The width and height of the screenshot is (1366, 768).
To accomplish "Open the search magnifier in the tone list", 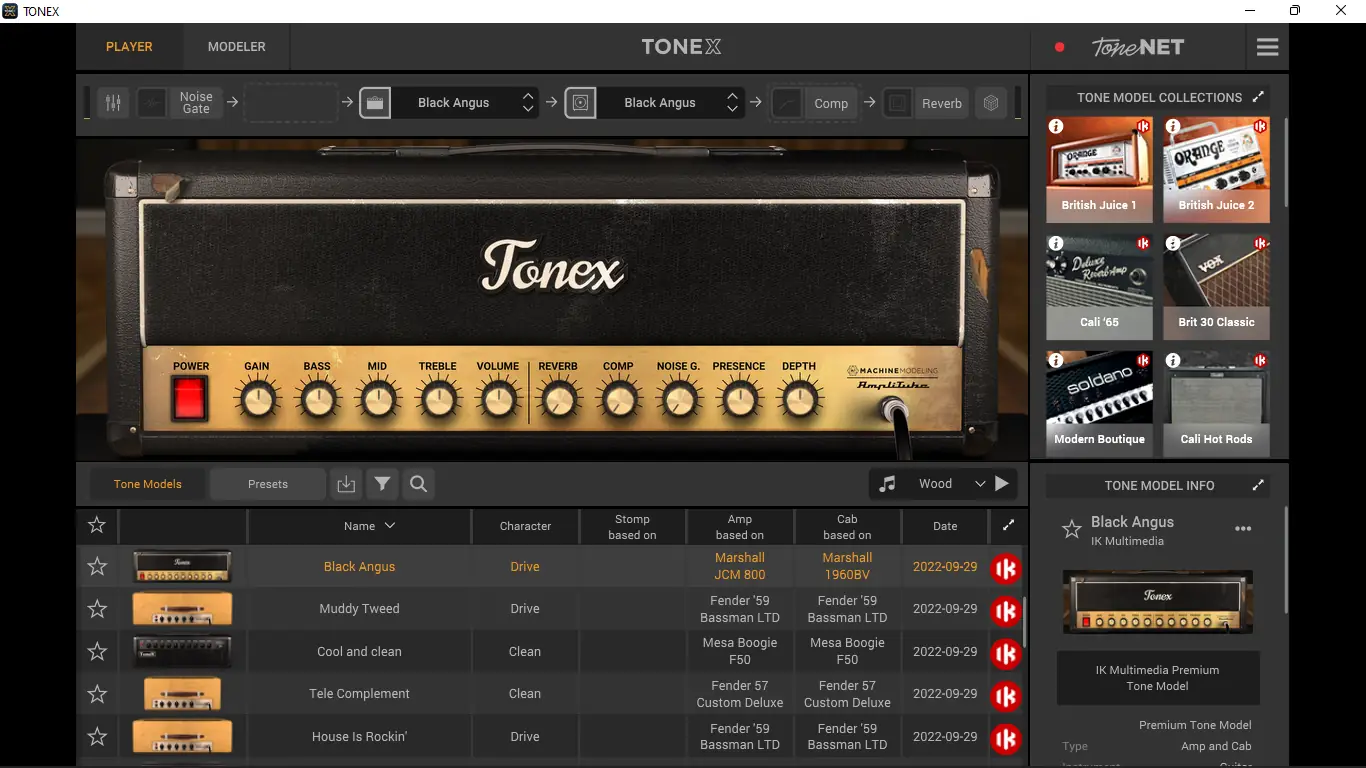I will click(x=418, y=483).
